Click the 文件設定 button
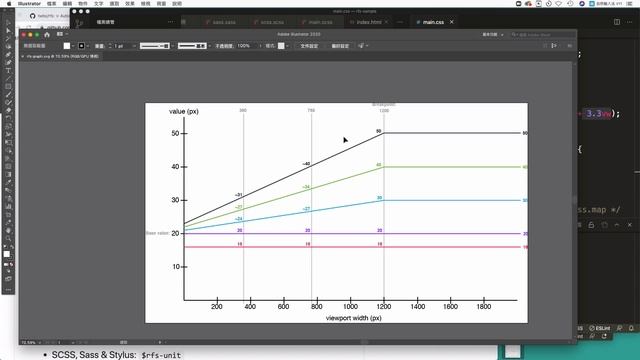The width and height of the screenshot is (640, 360). [x=309, y=46]
